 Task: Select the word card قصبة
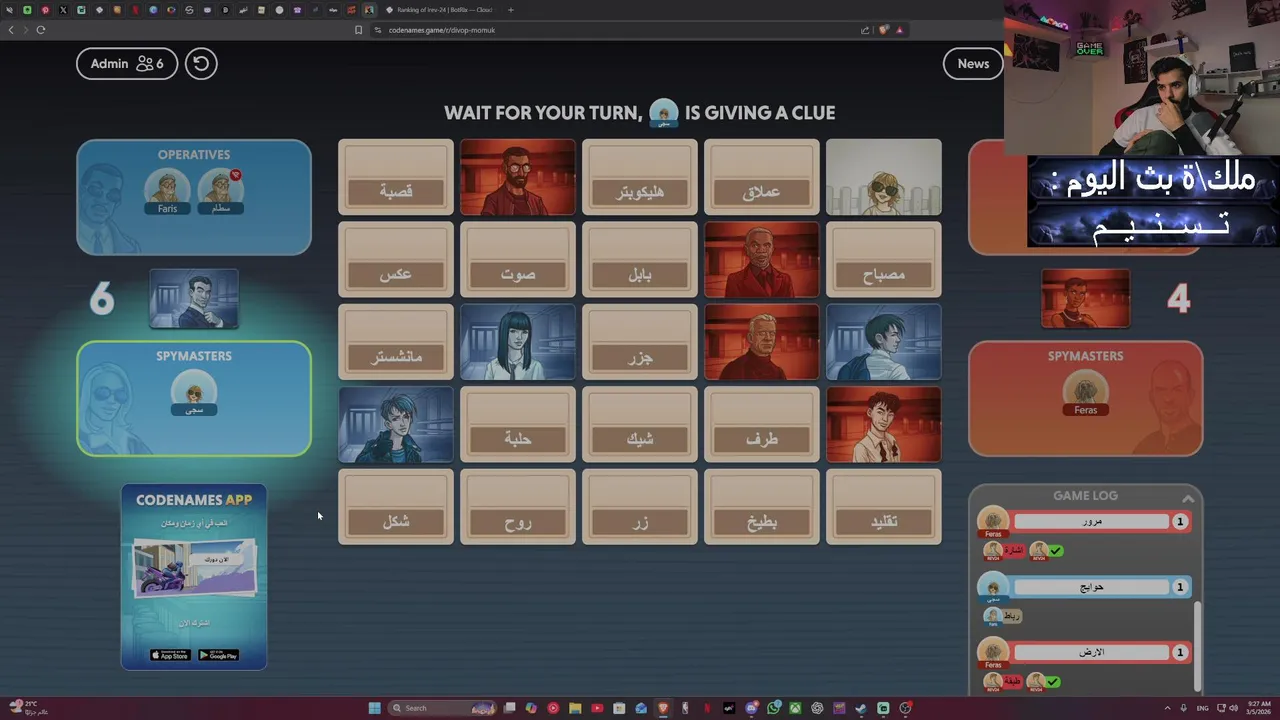pos(396,177)
